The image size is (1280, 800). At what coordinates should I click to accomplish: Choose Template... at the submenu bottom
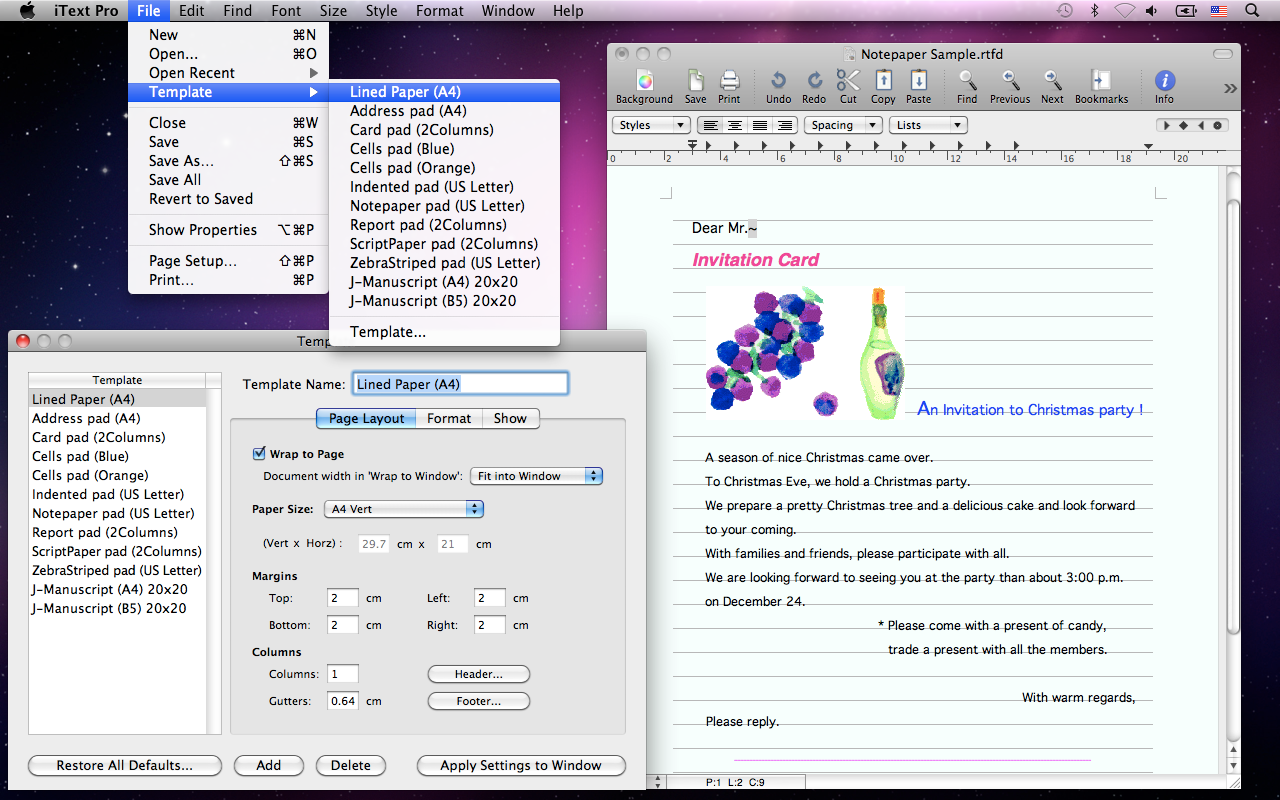click(x=444, y=332)
